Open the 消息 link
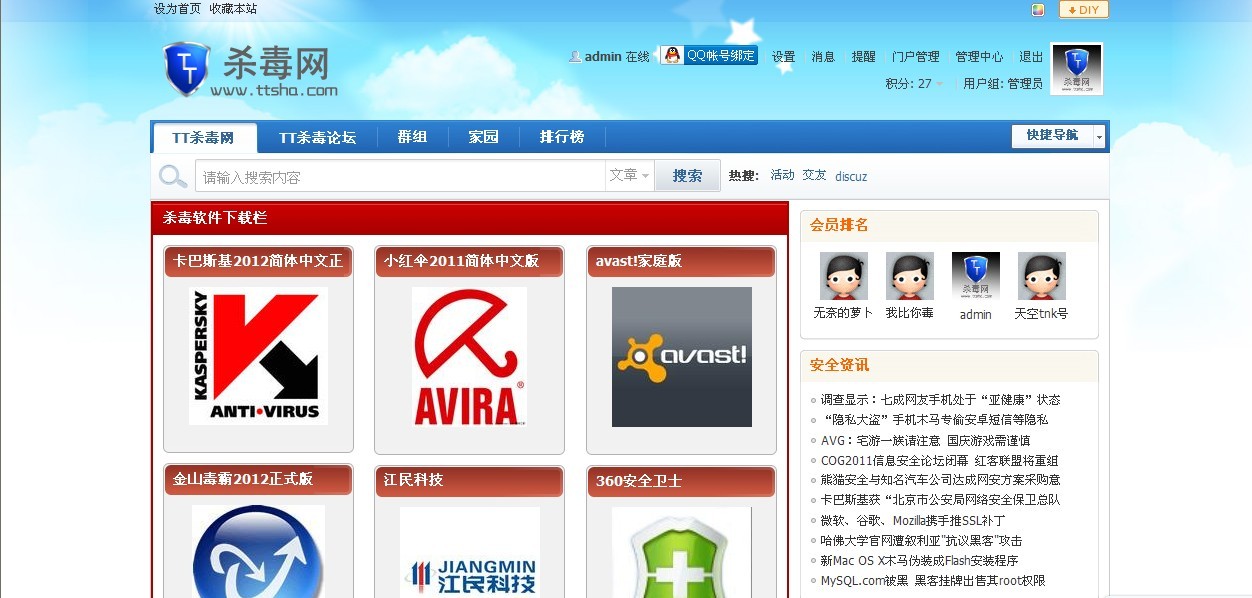 [823, 57]
